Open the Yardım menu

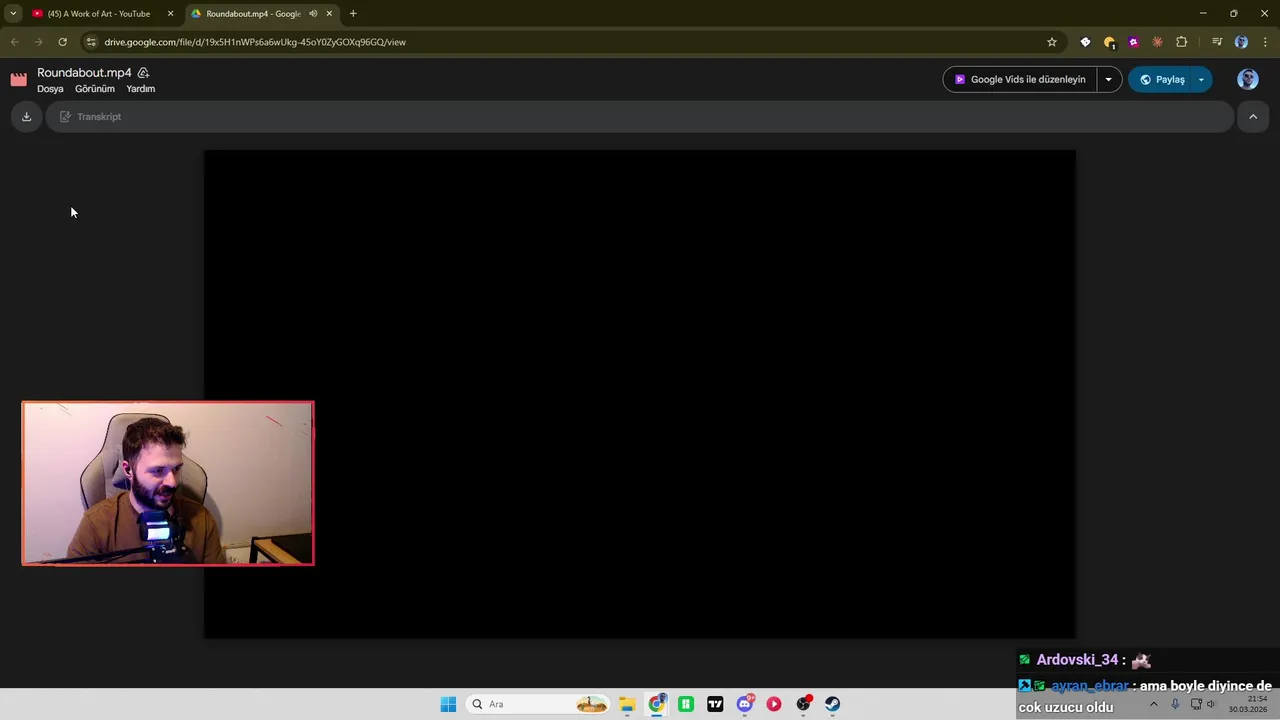click(140, 89)
